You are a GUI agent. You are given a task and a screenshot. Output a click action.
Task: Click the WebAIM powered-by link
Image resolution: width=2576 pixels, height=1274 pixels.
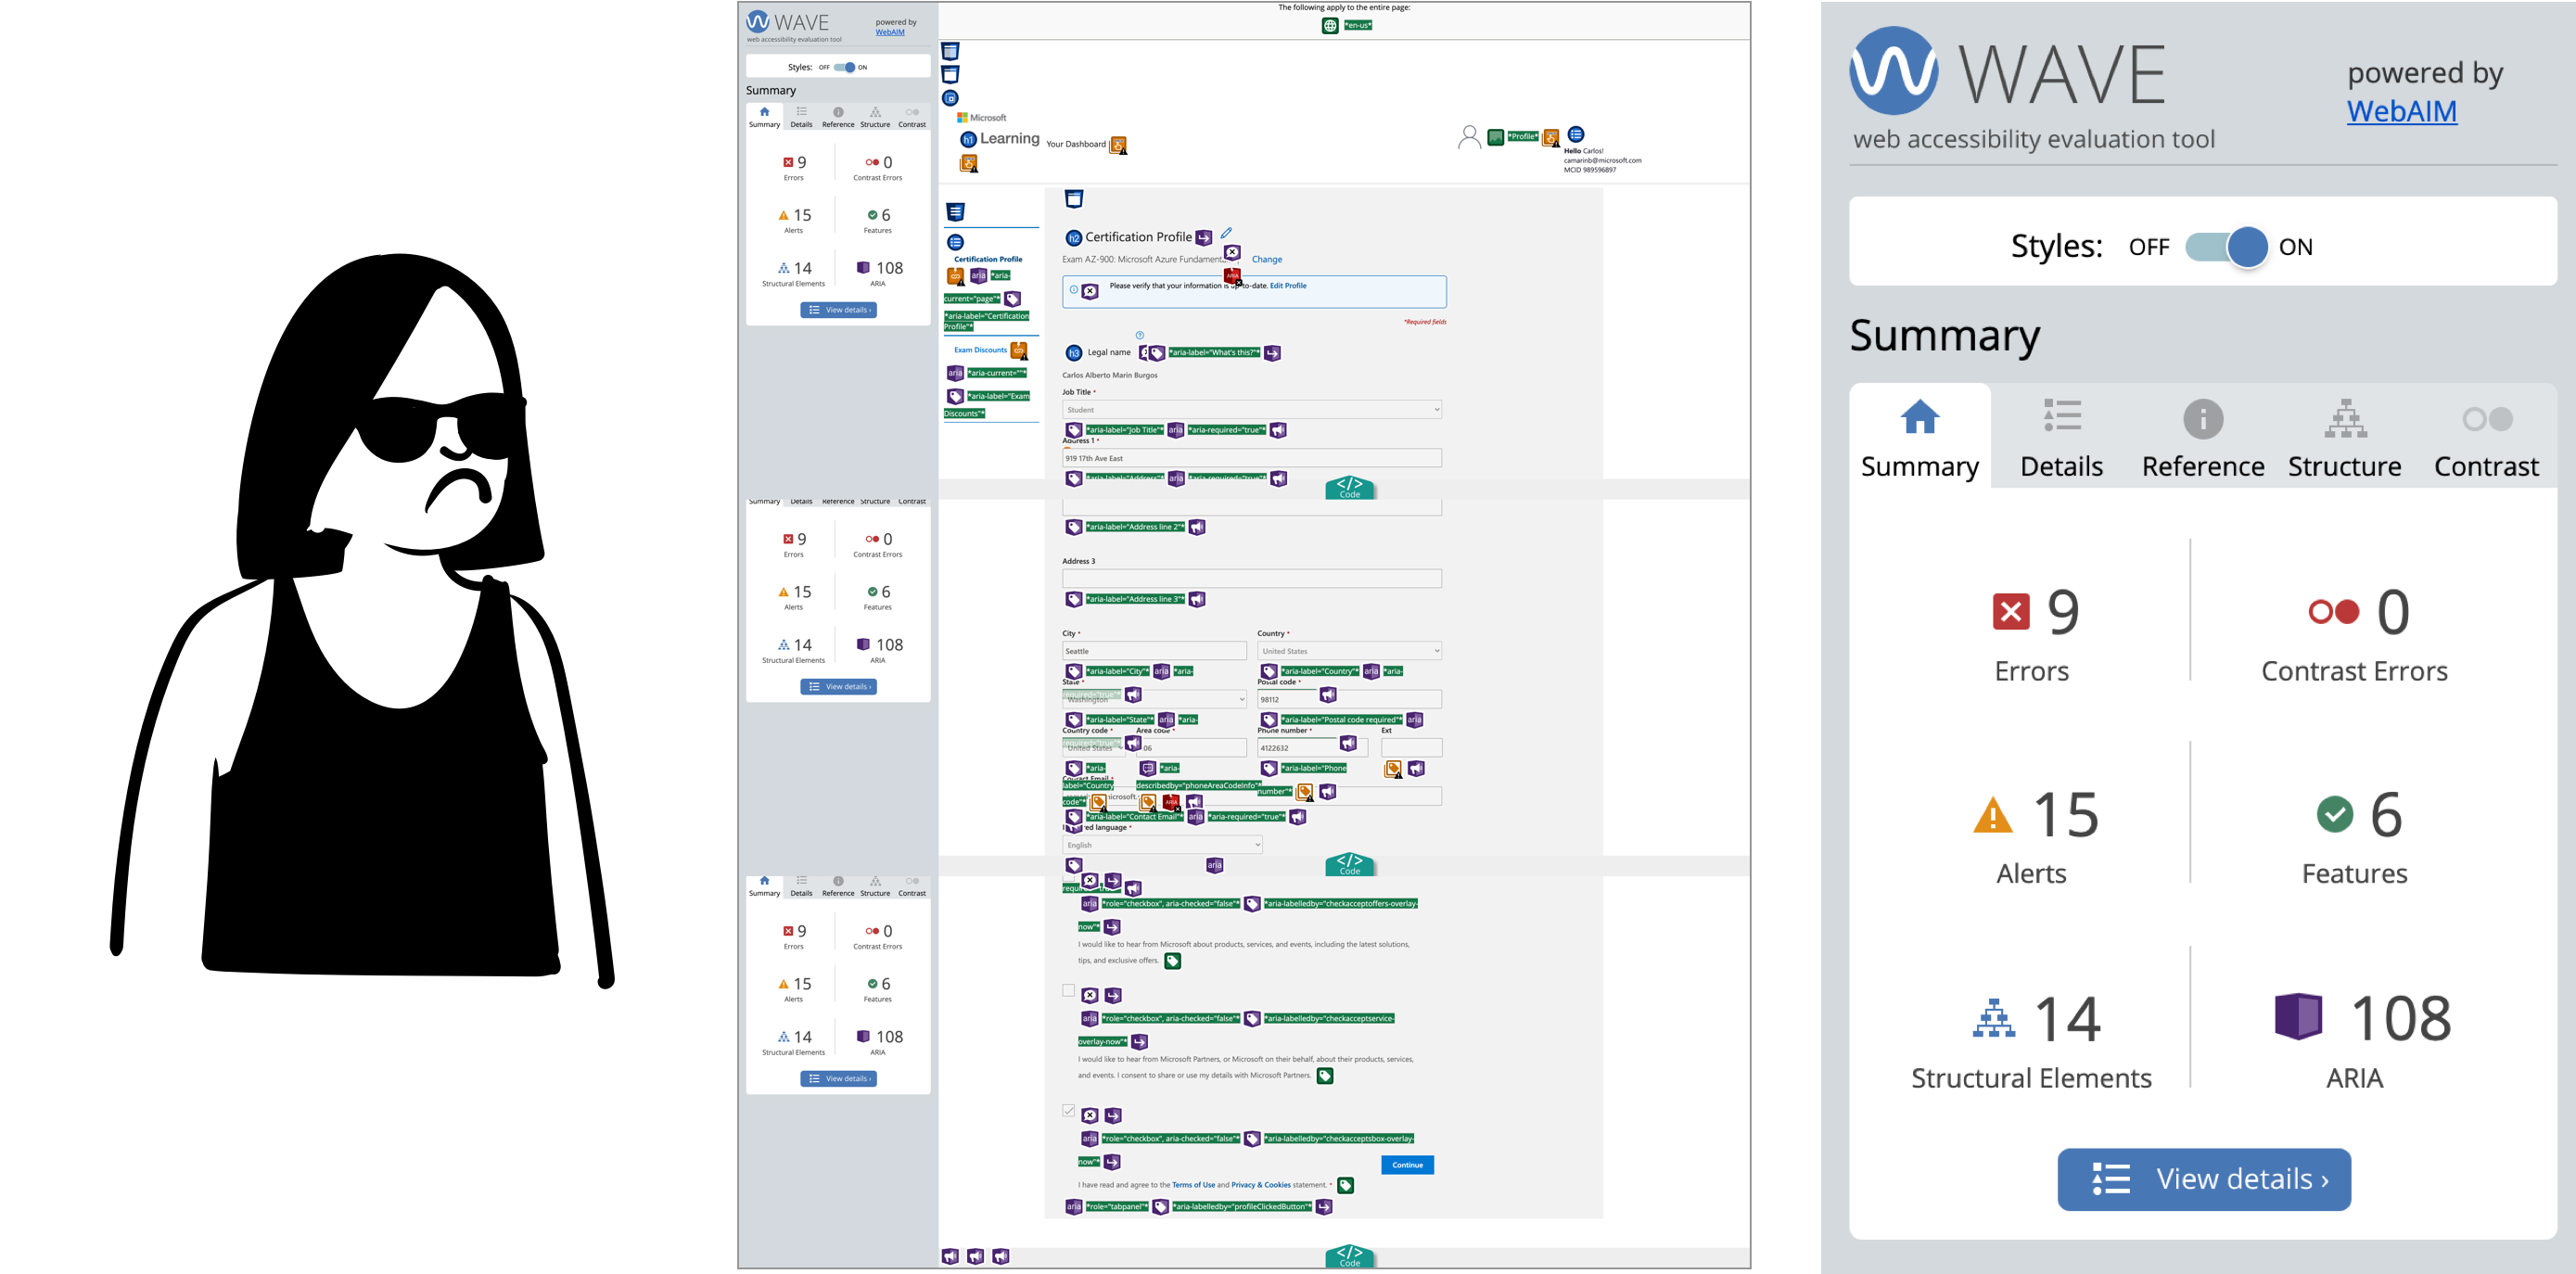click(2400, 111)
